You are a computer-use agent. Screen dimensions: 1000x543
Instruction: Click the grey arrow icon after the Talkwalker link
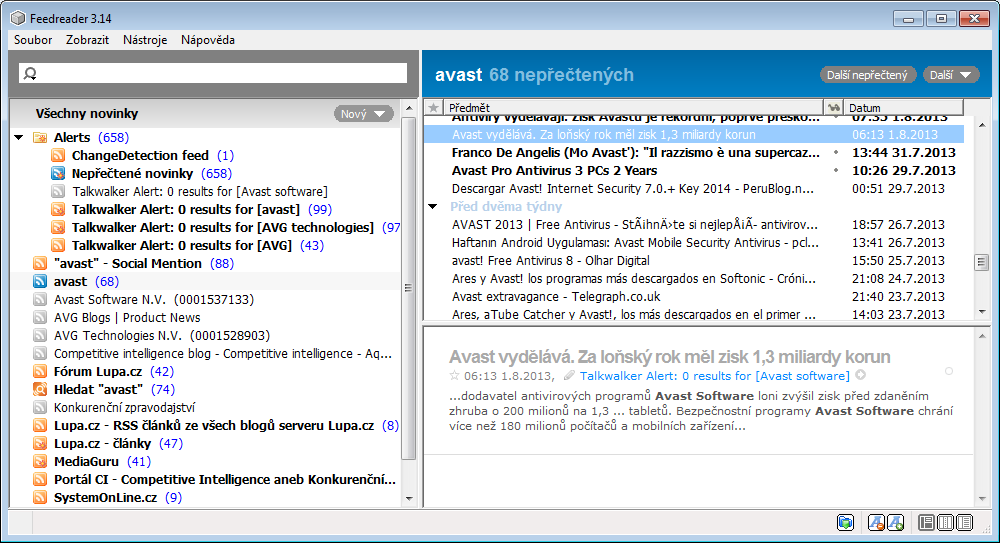(x=860, y=375)
